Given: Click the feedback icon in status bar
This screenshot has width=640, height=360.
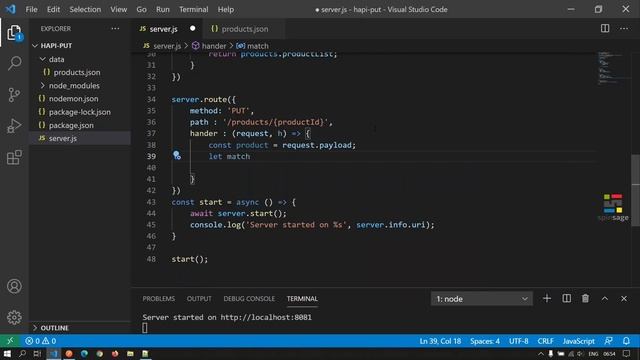Looking at the screenshot, I should (608, 341).
